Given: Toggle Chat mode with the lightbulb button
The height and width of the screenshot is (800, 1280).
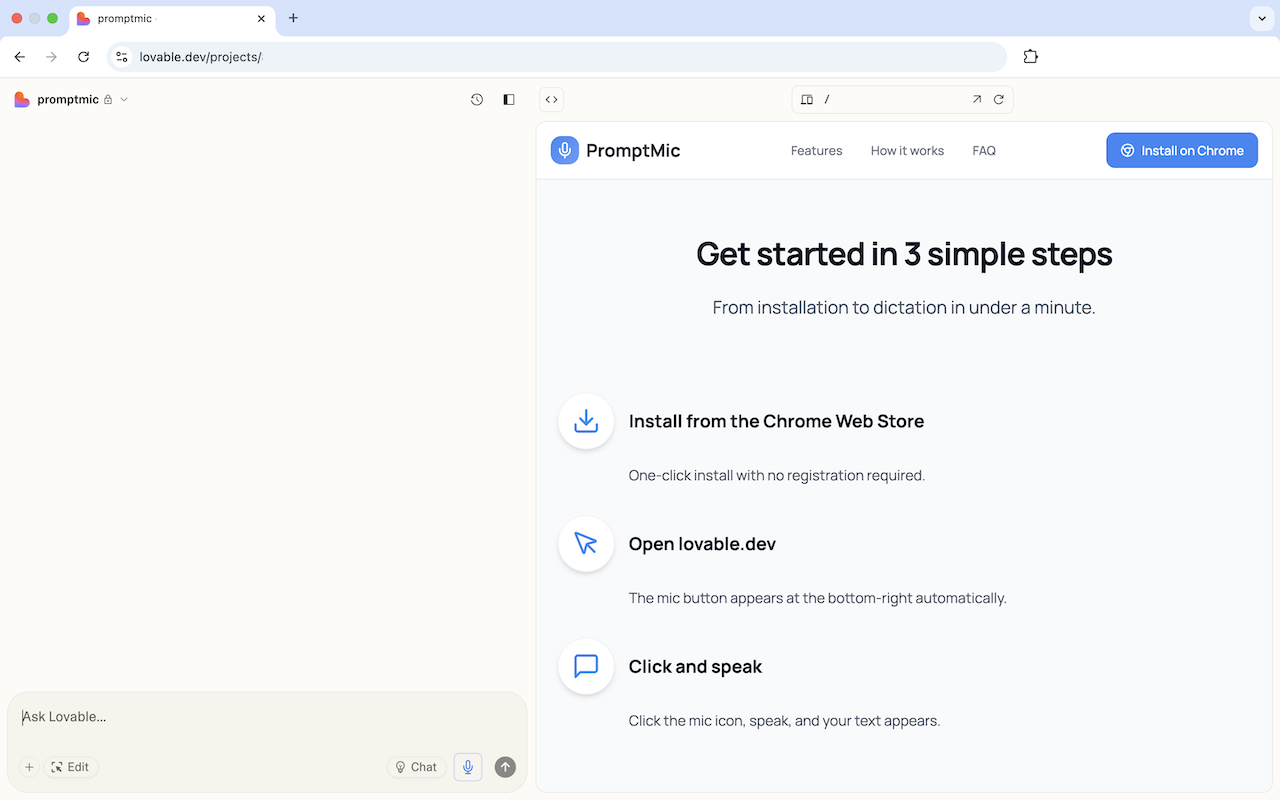Looking at the screenshot, I should click(417, 767).
